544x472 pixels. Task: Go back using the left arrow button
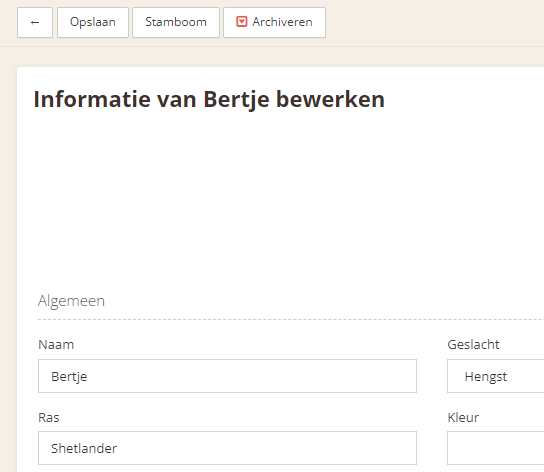point(35,23)
